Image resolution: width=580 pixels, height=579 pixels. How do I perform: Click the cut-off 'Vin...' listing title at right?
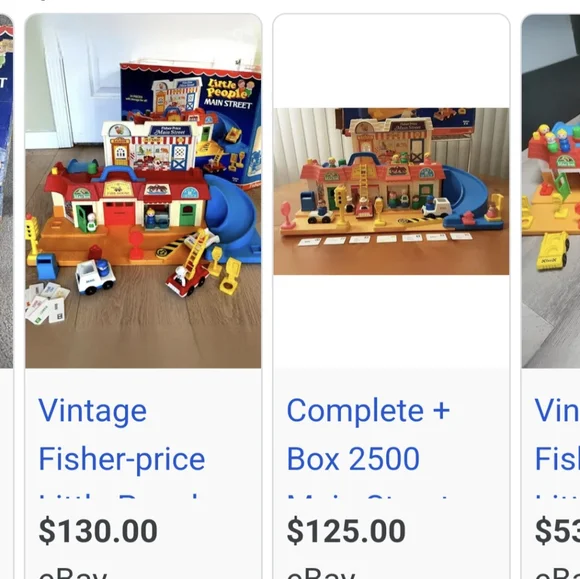(x=557, y=435)
